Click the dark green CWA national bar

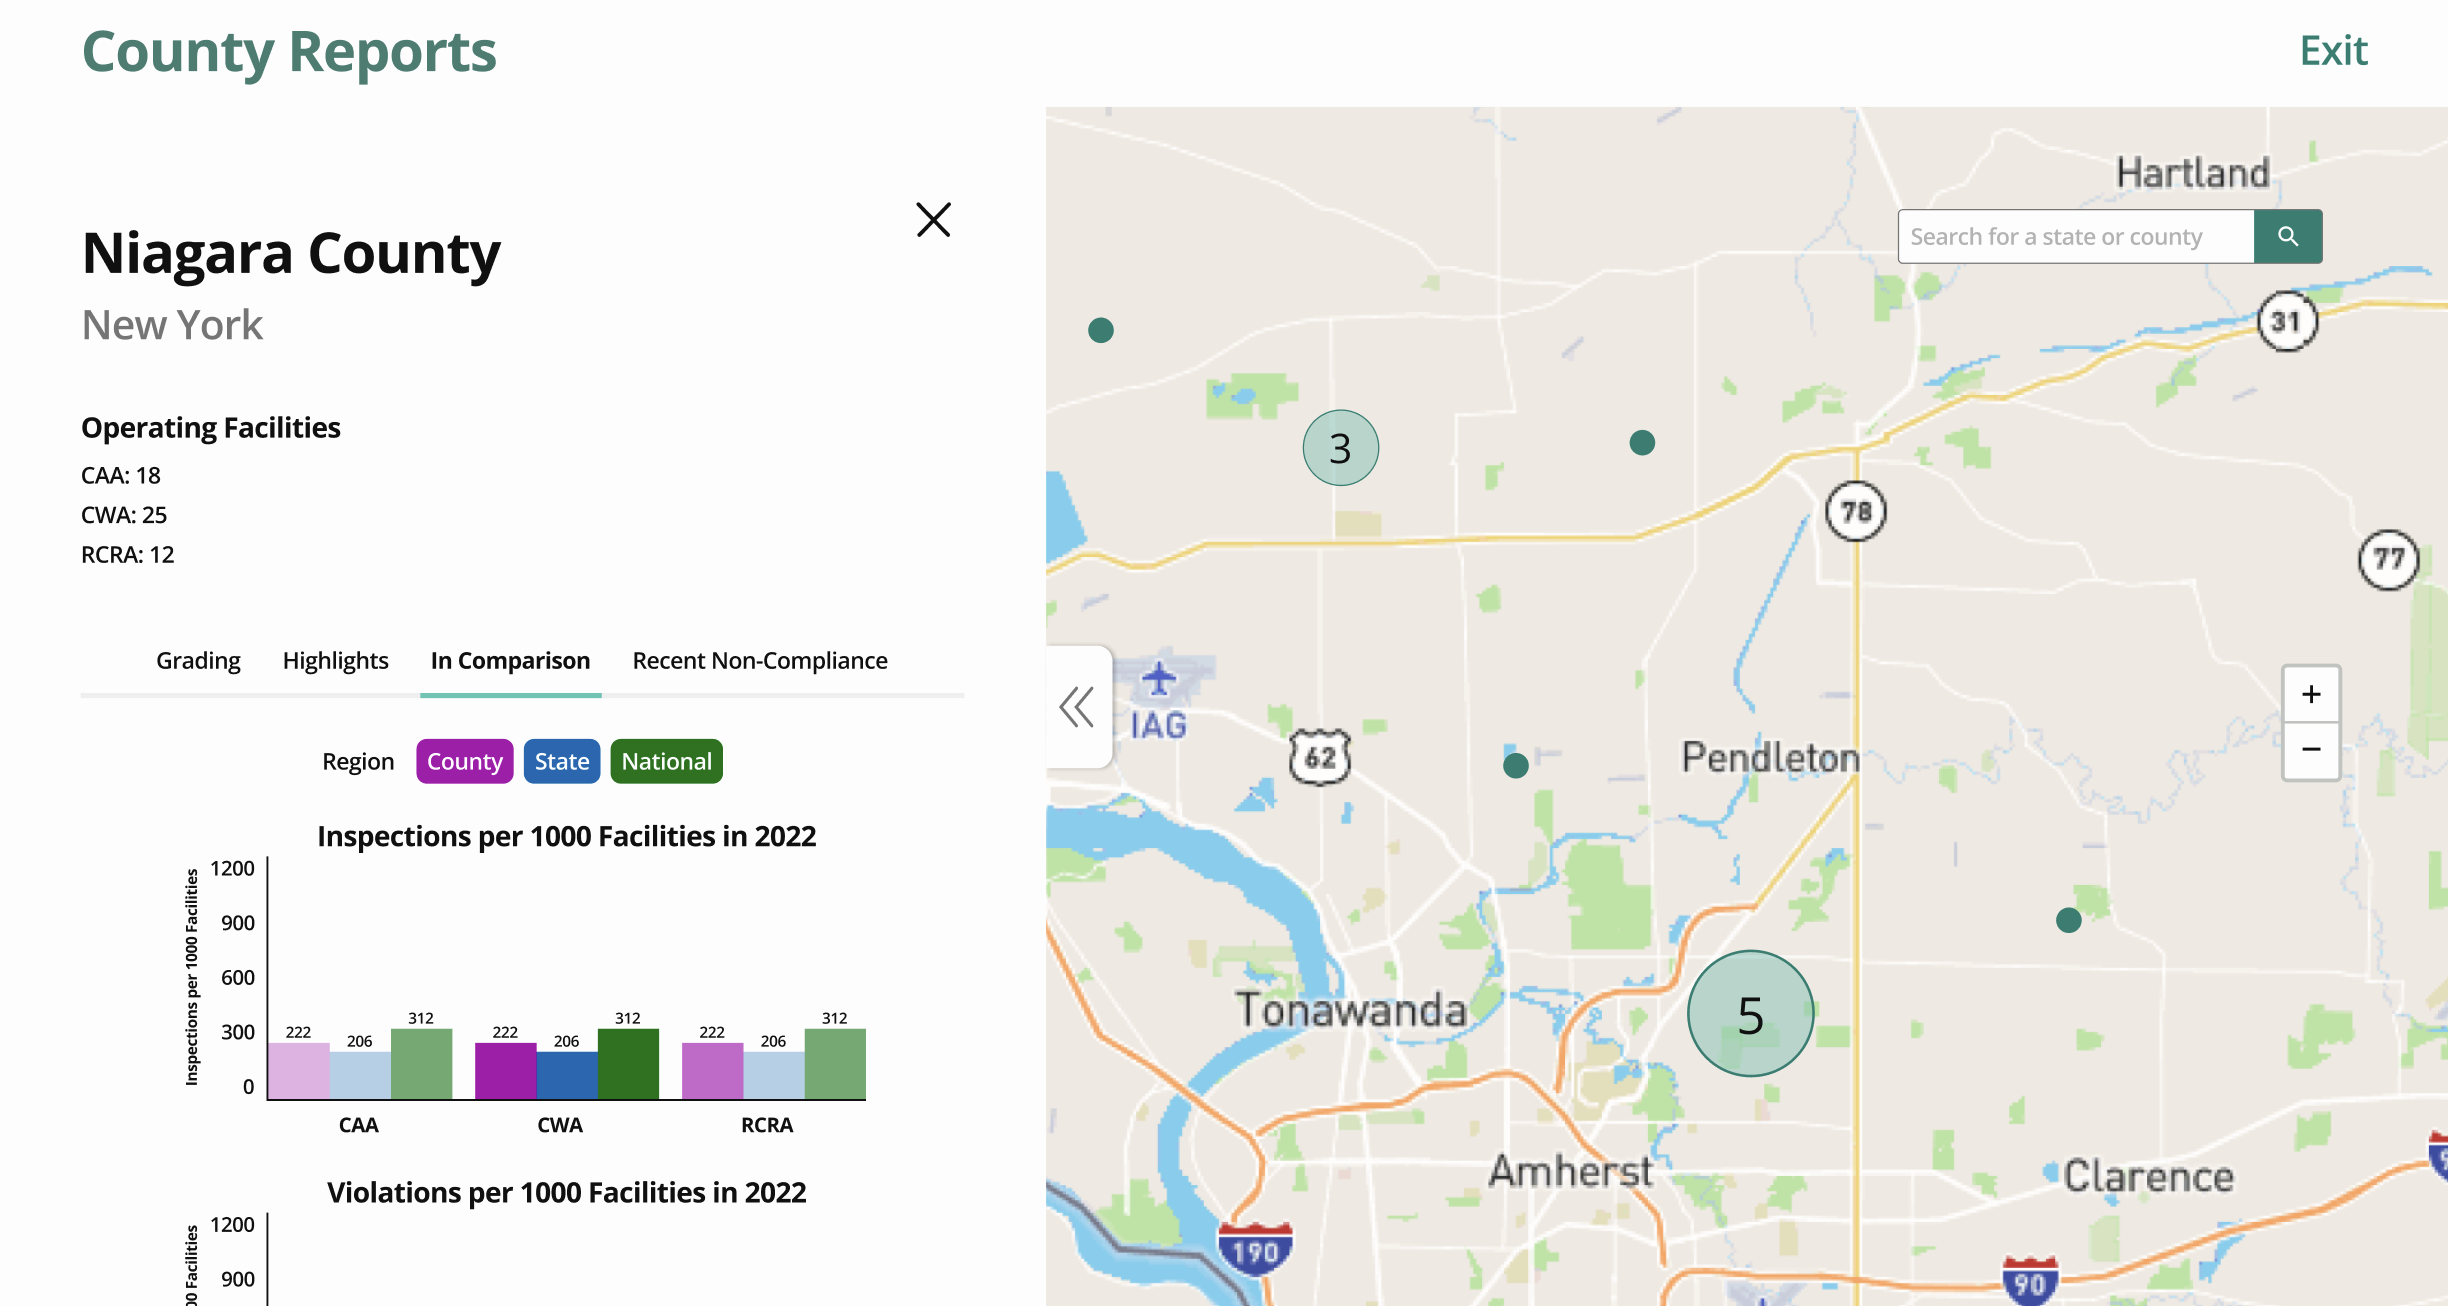tap(628, 1064)
